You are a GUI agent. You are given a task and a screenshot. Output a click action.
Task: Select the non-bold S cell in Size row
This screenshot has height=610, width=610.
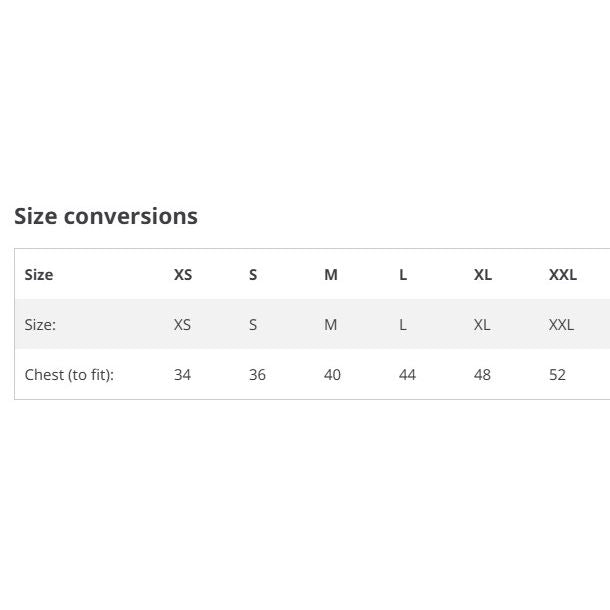253,324
